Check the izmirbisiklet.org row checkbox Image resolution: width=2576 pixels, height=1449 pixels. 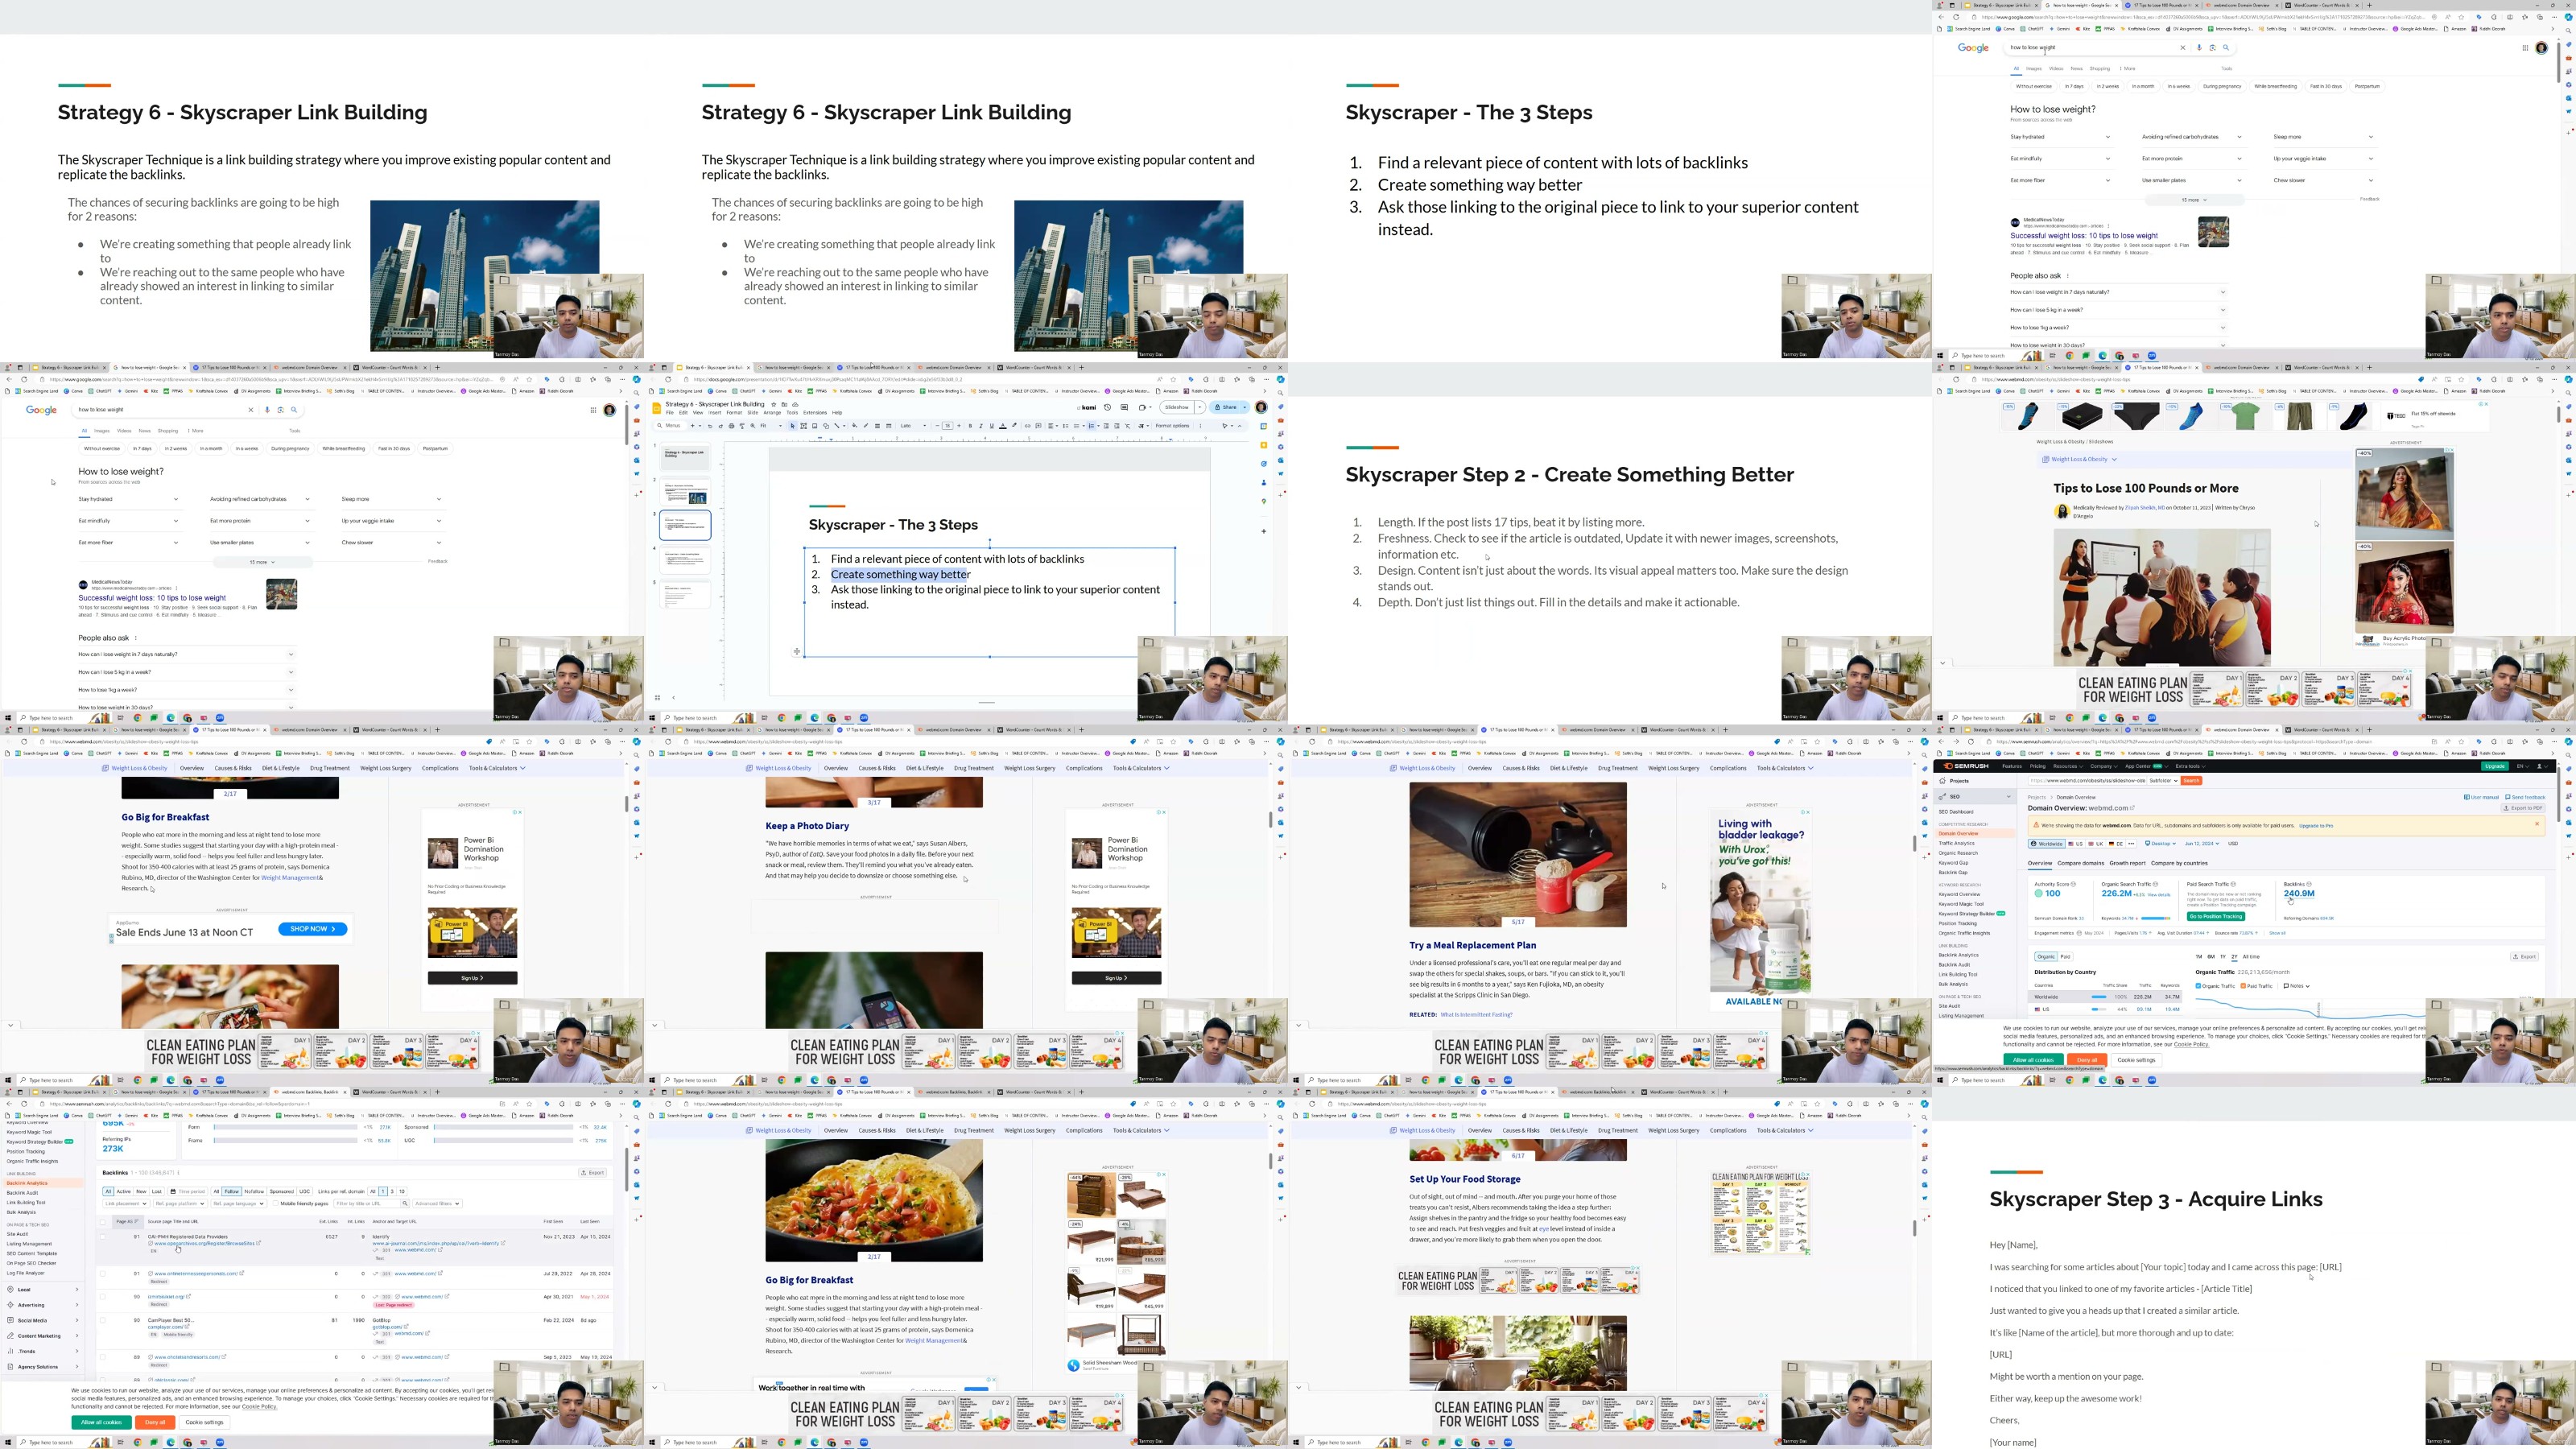click(103, 1297)
